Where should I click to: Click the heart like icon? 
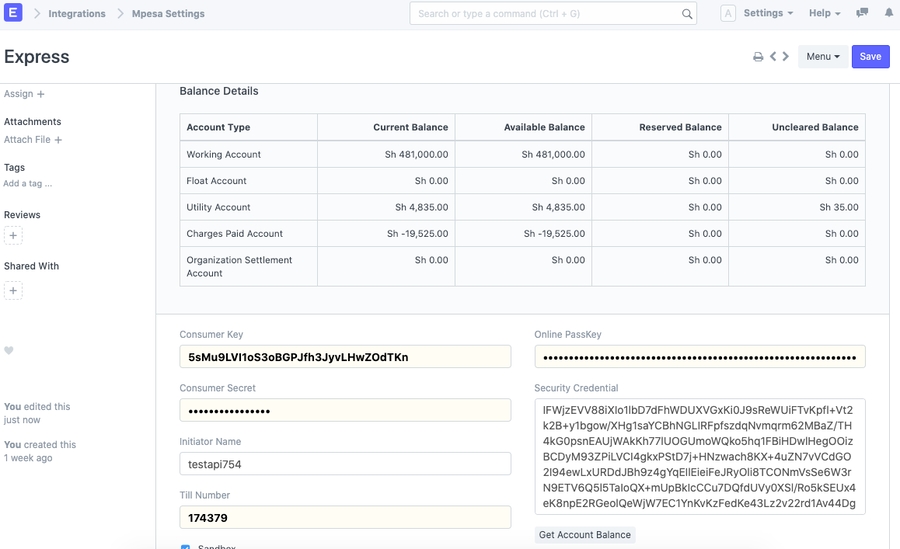coord(9,351)
